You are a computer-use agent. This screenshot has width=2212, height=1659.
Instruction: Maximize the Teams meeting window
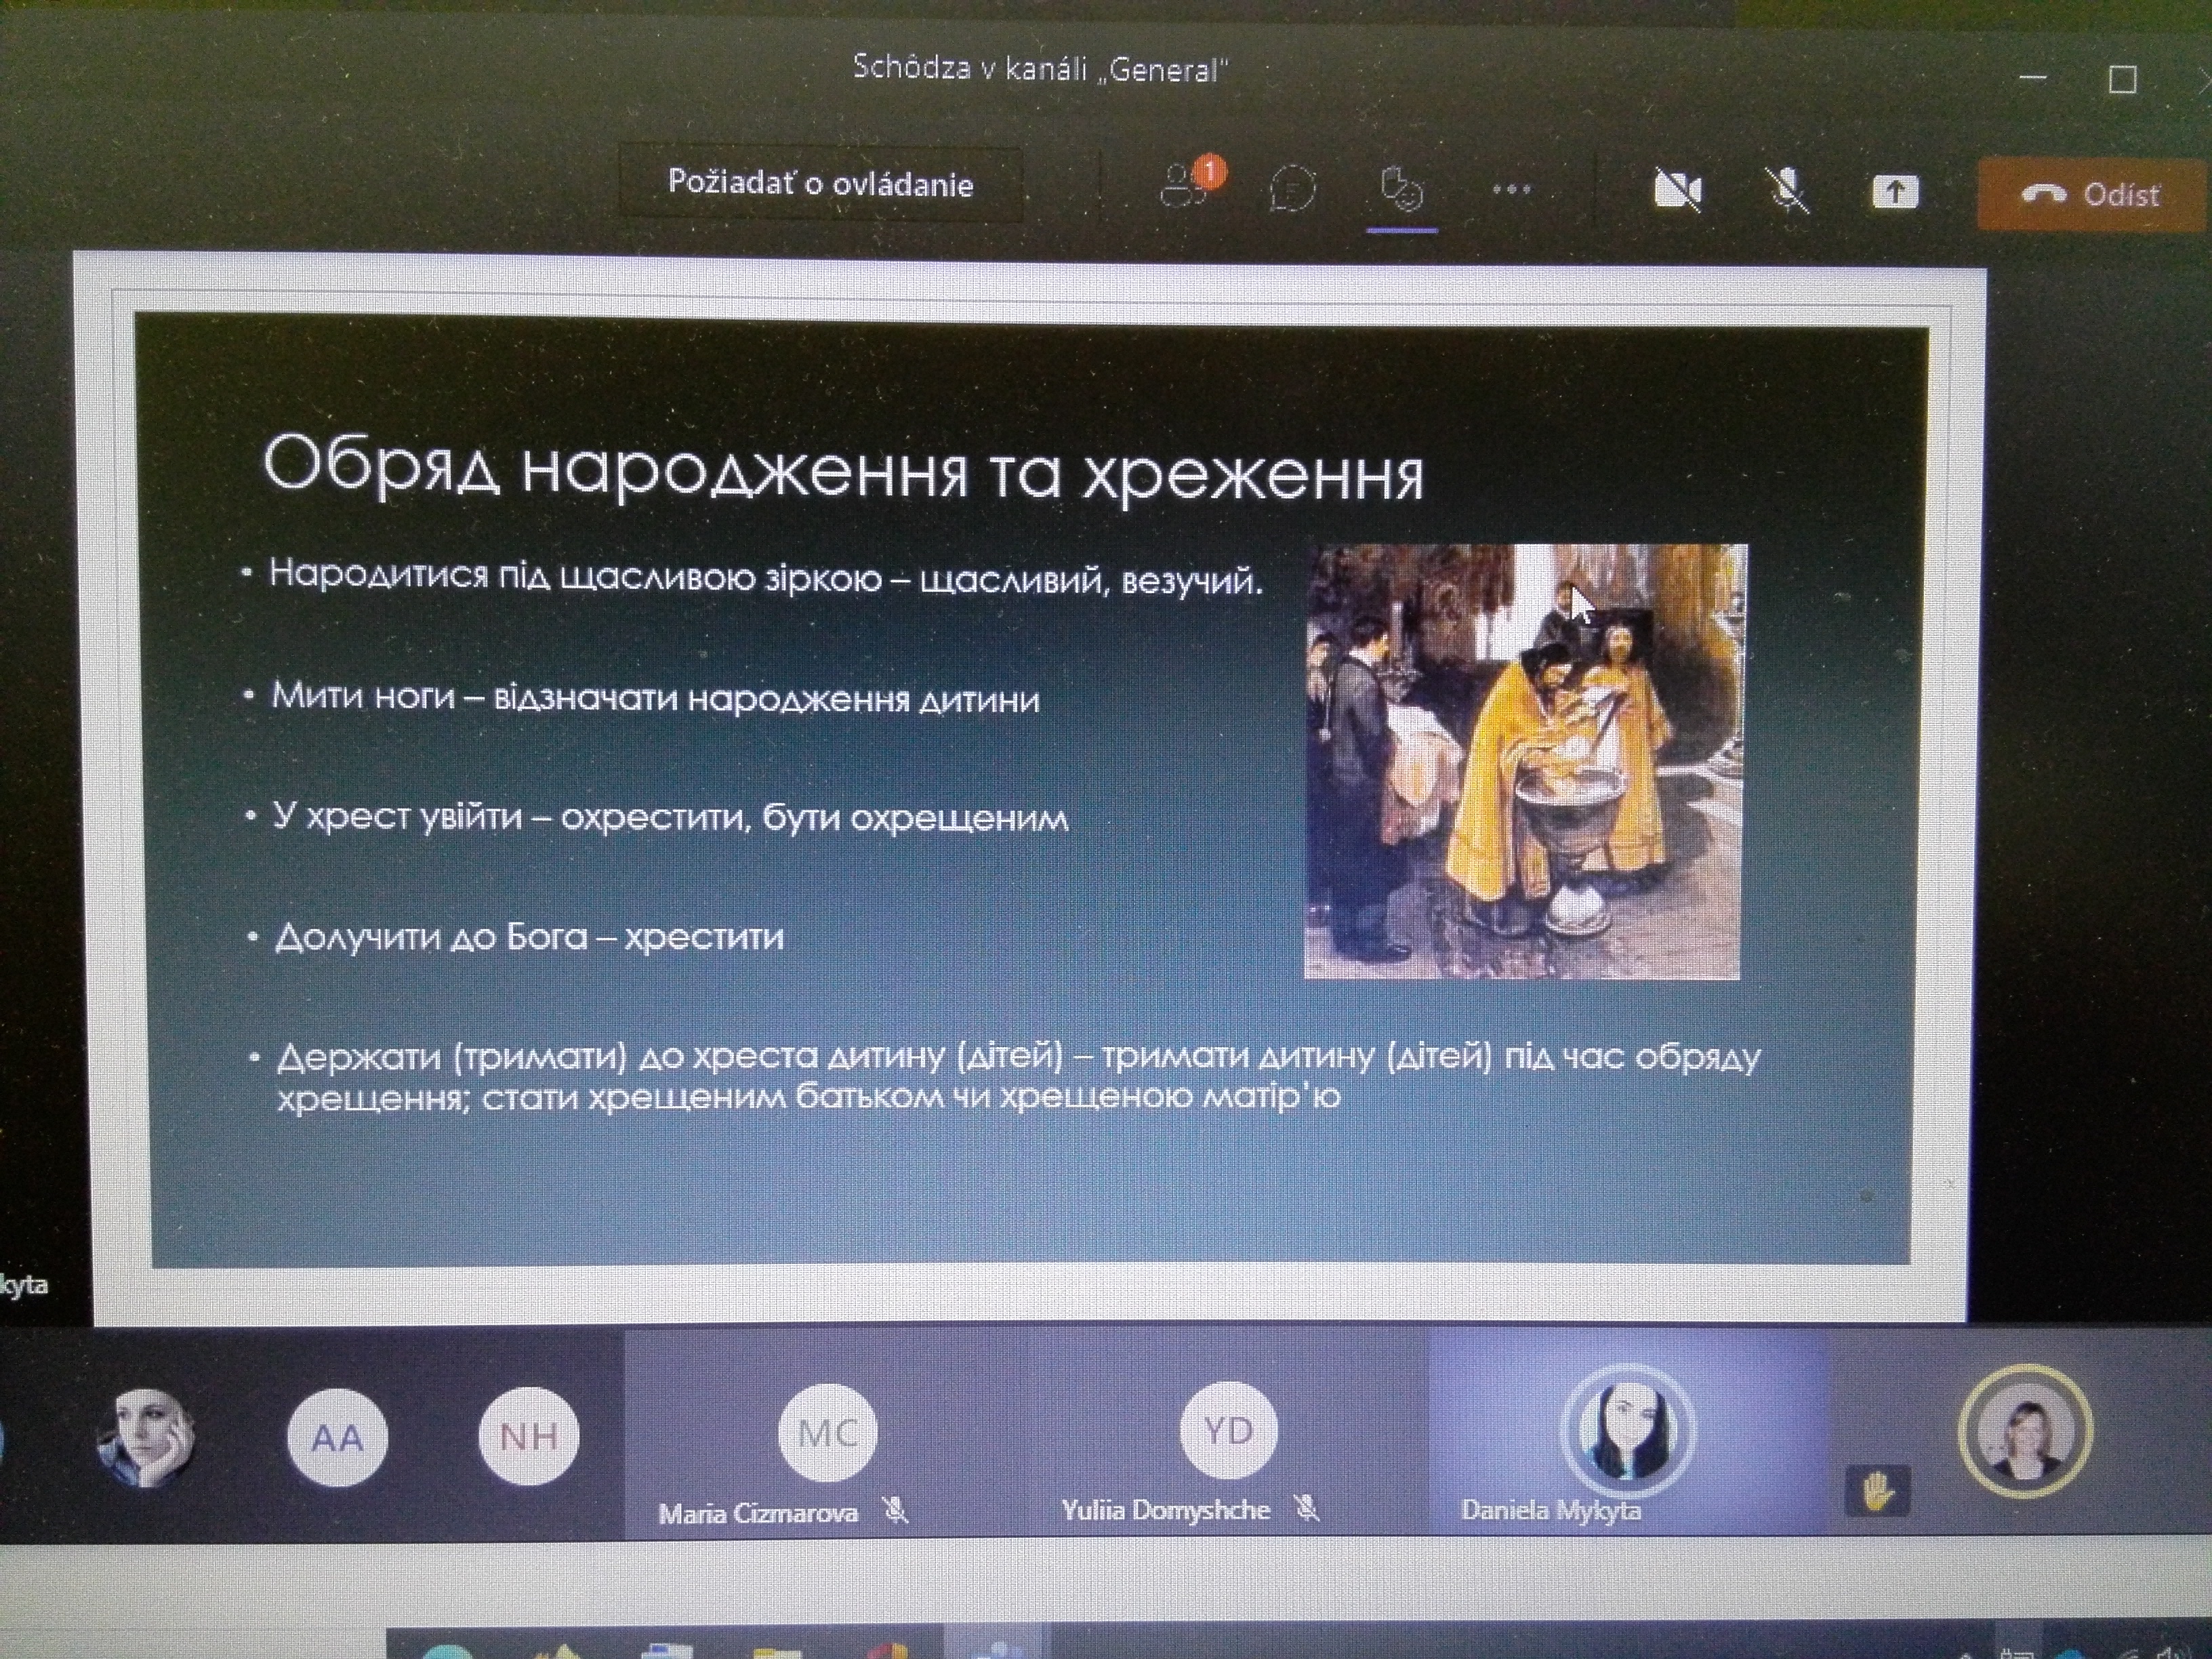point(2123,80)
